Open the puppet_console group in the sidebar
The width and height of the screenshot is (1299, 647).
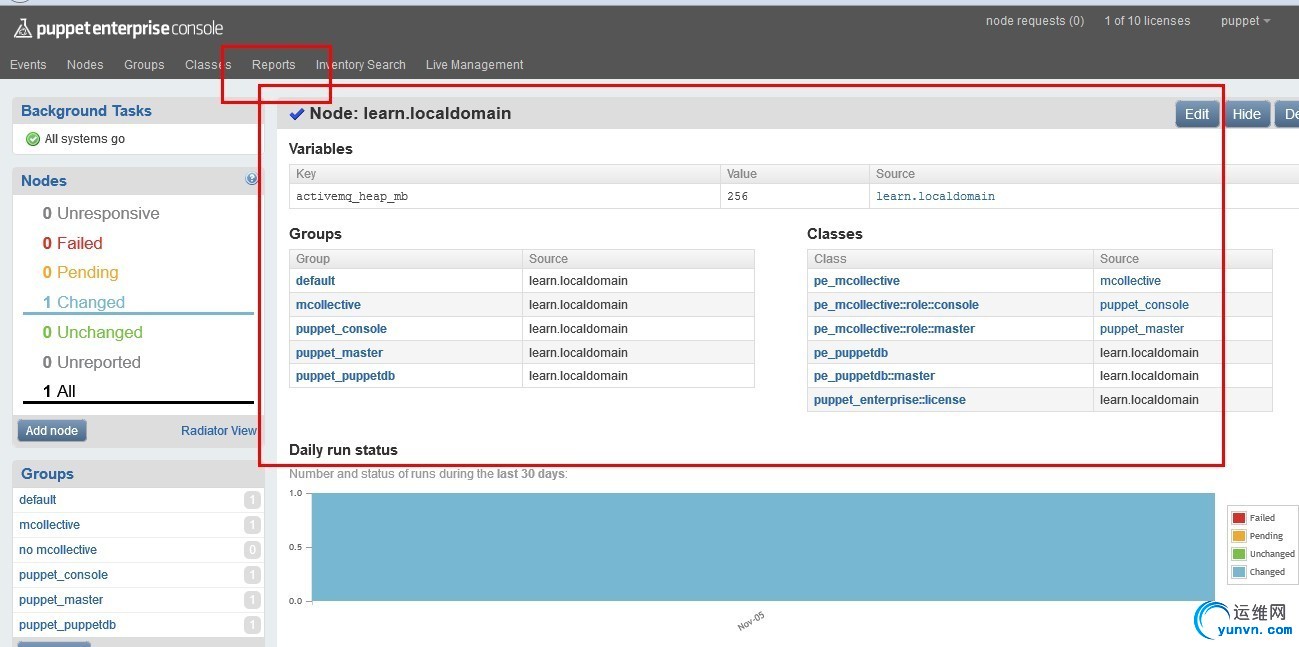tap(63, 575)
